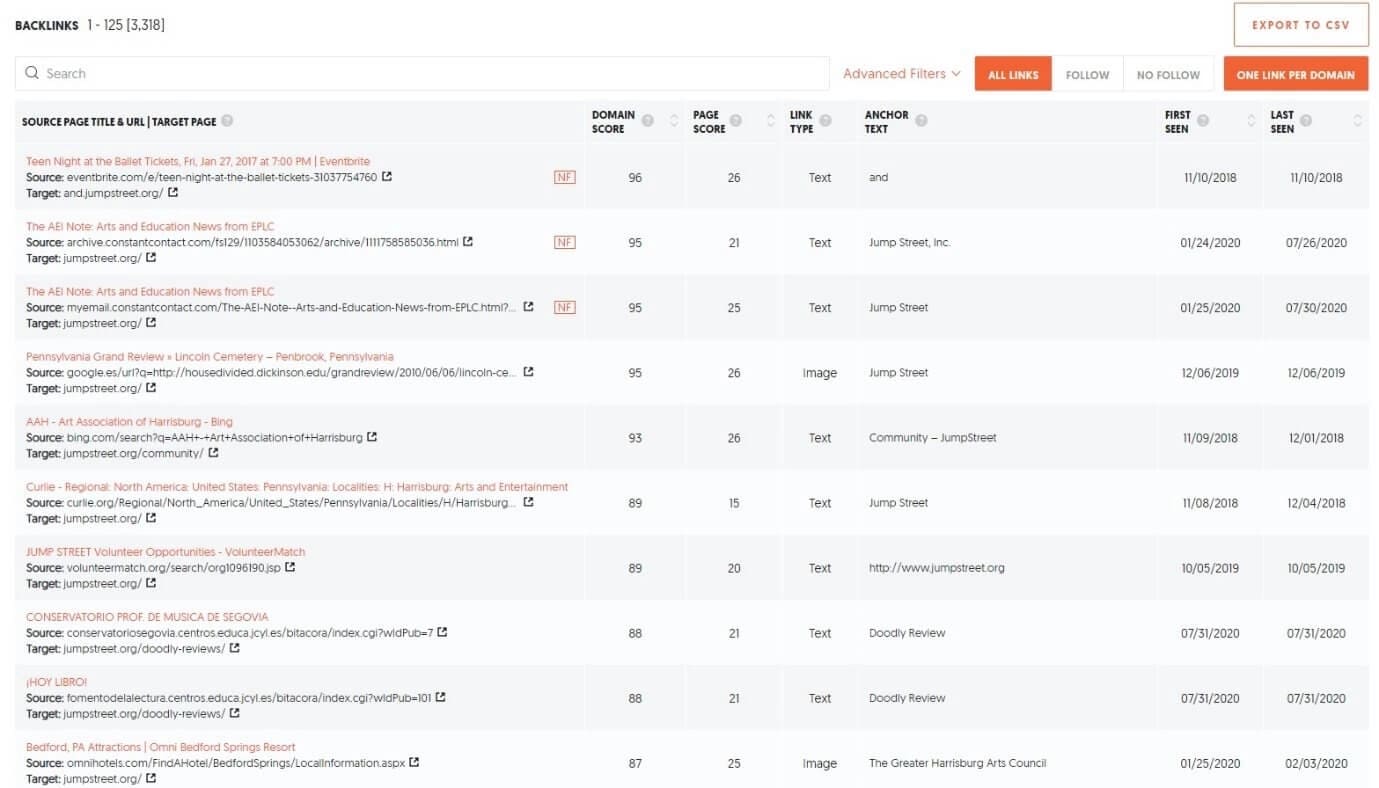
Task: Open external source link for curlie.org row
Action: click(529, 502)
